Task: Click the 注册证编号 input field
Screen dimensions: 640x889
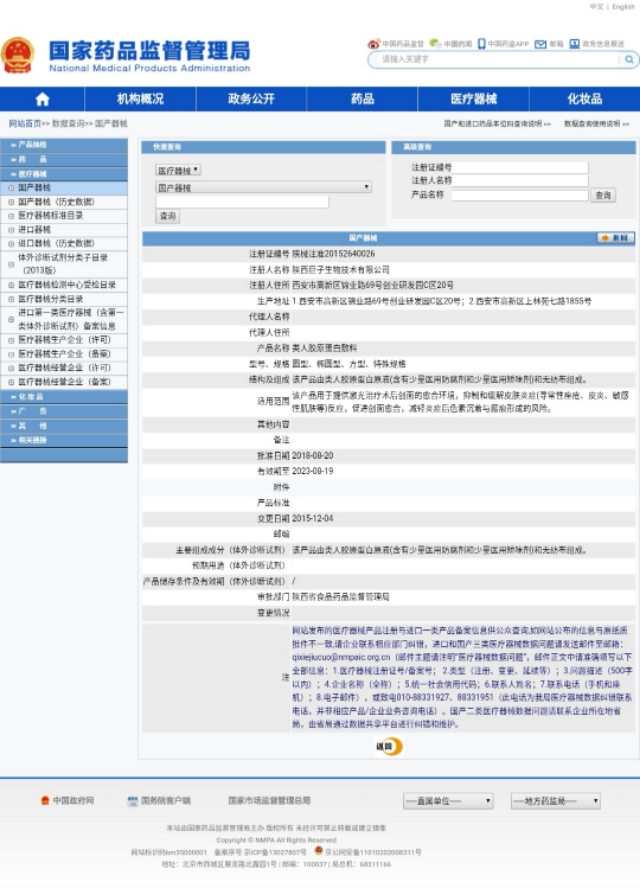Action: (520, 167)
